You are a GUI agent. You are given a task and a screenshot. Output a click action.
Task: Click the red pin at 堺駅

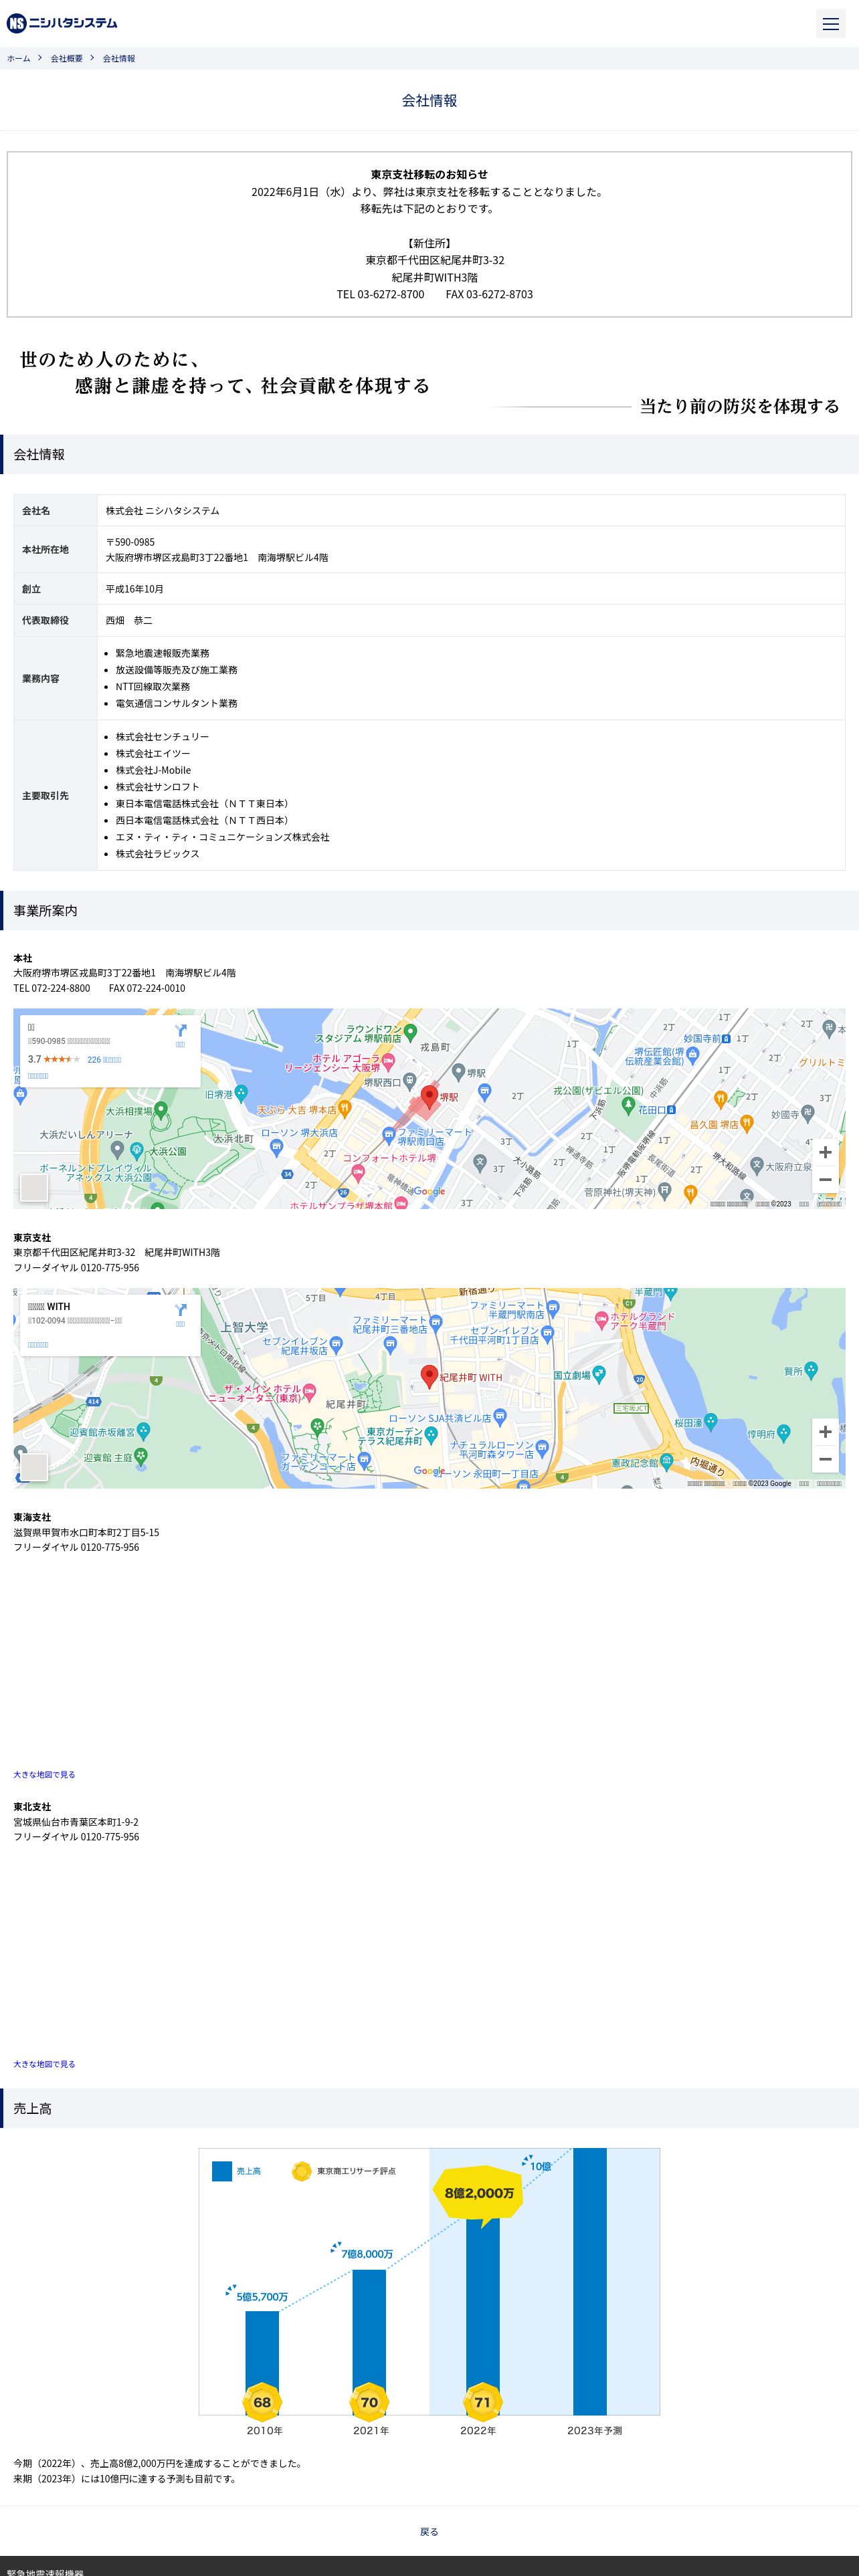point(429,1097)
